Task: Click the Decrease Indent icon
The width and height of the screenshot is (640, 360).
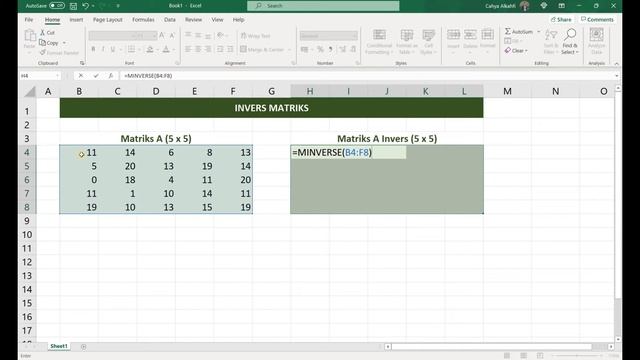Action: (220, 49)
